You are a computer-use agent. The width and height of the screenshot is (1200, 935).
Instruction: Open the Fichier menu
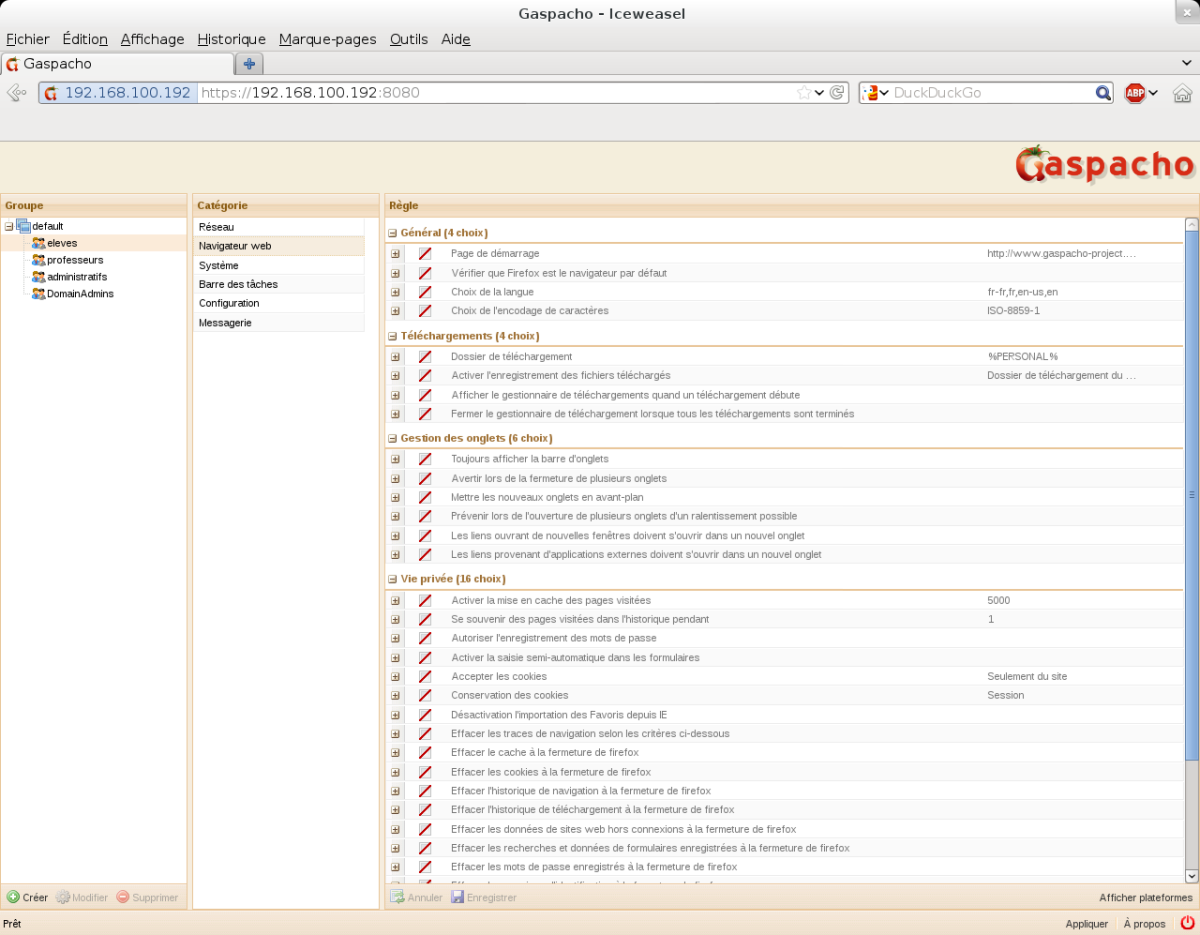point(28,39)
